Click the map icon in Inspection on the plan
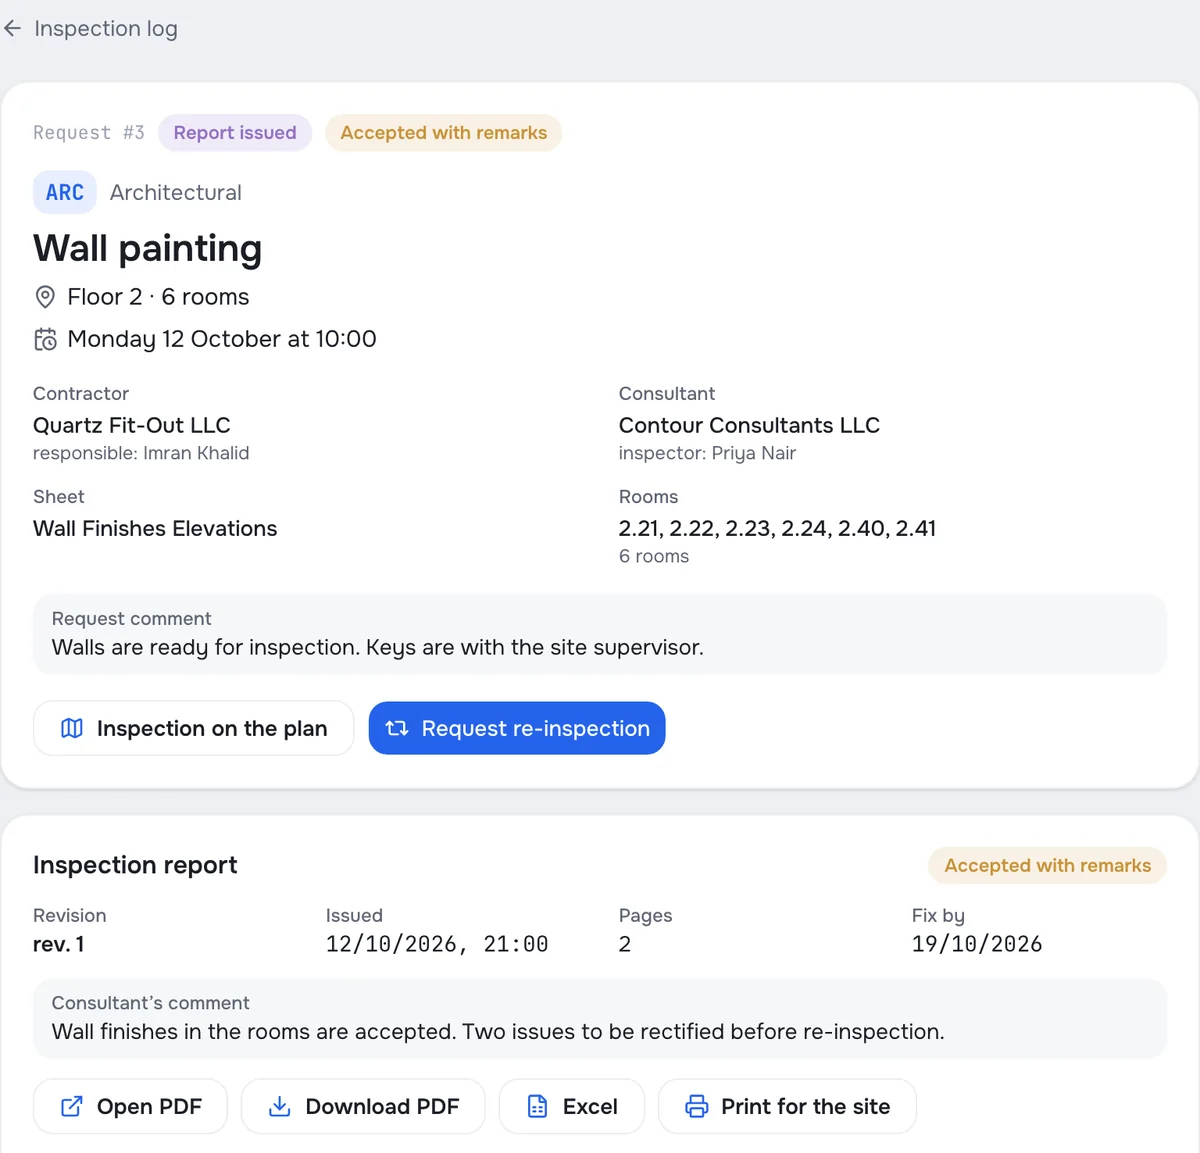The height and width of the screenshot is (1153, 1200). click(x=72, y=728)
